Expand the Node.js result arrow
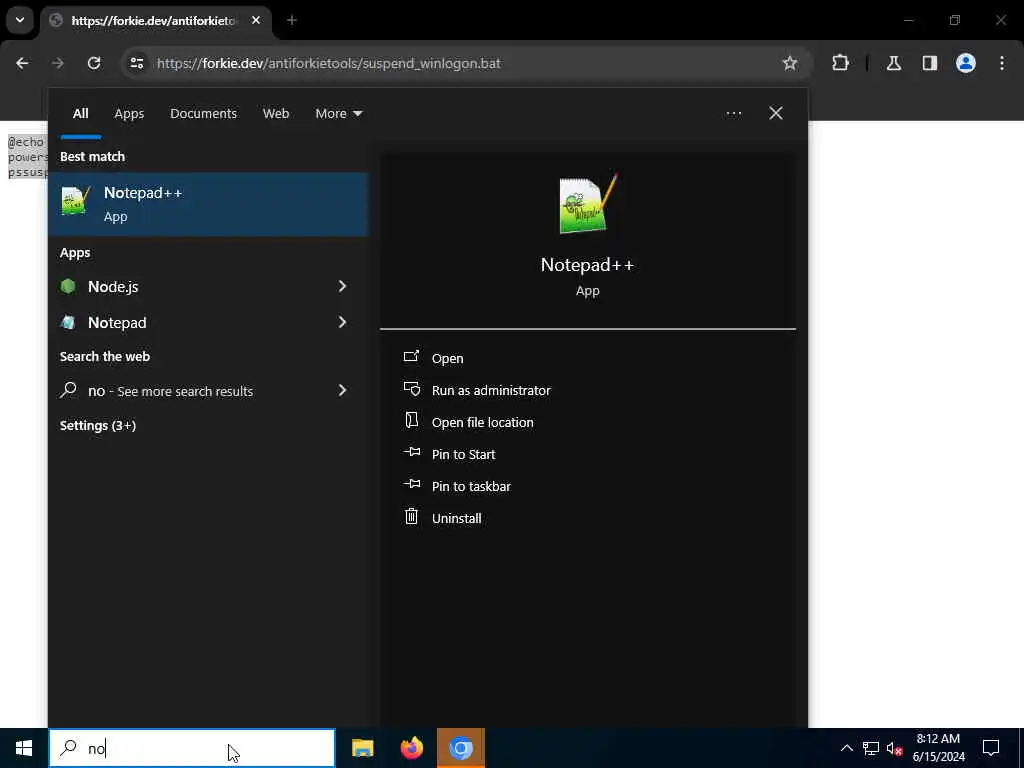Image resolution: width=1024 pixels, height=768 pixels. (342, 286)
